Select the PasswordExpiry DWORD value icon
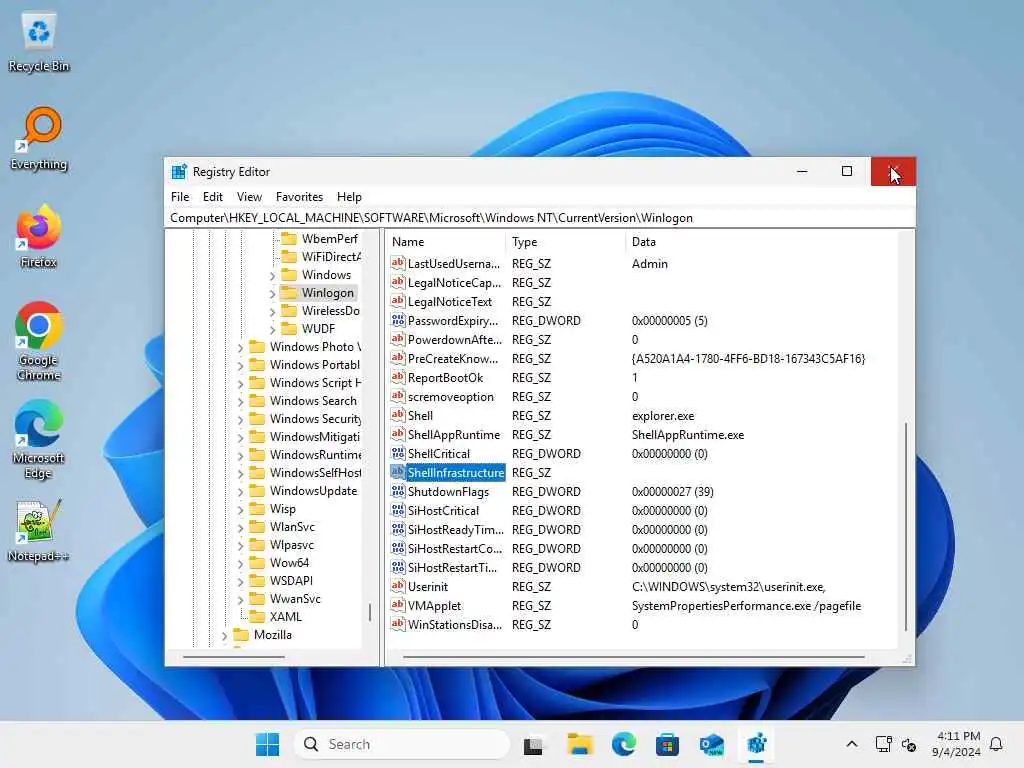This screenshot has height=768, width=1024. tap(398, 320)
